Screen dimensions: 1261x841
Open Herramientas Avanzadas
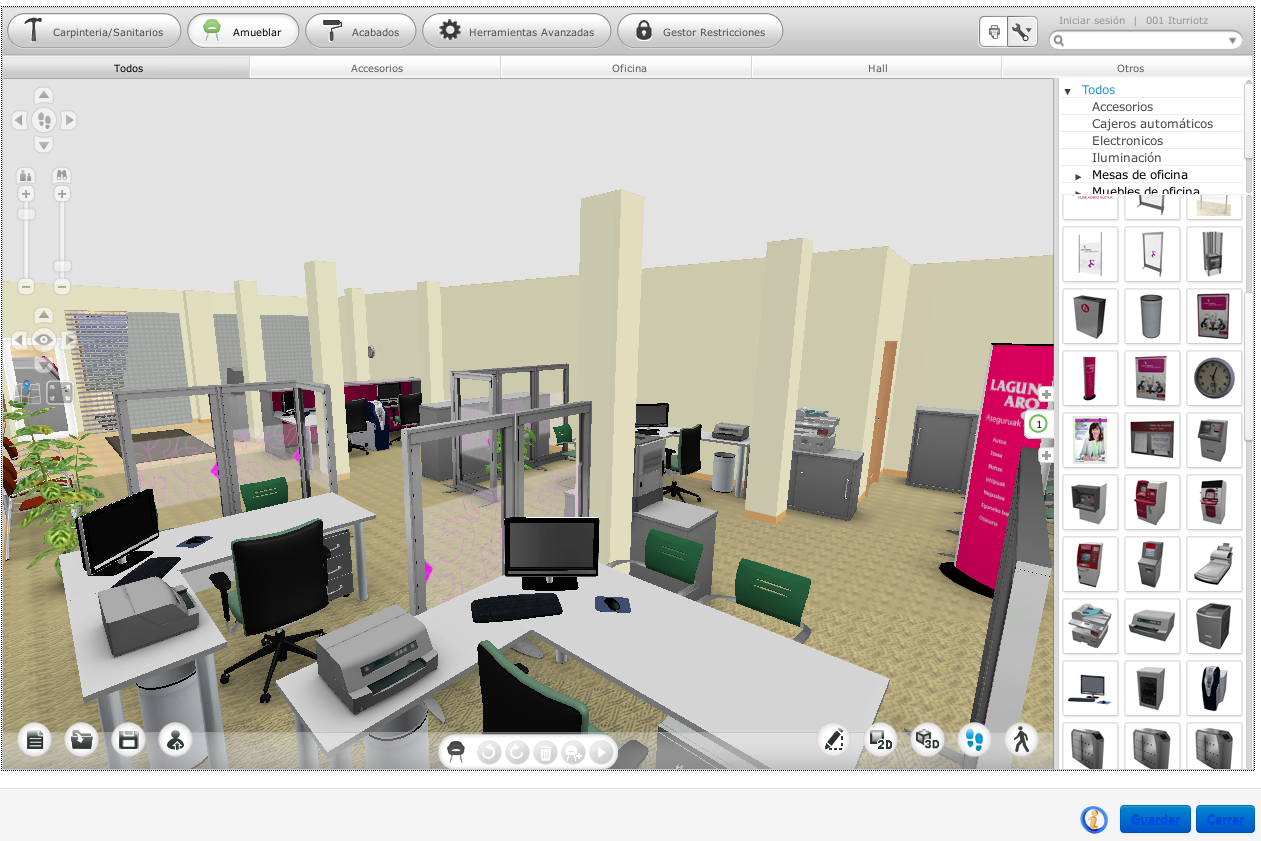tap(517, 32)
